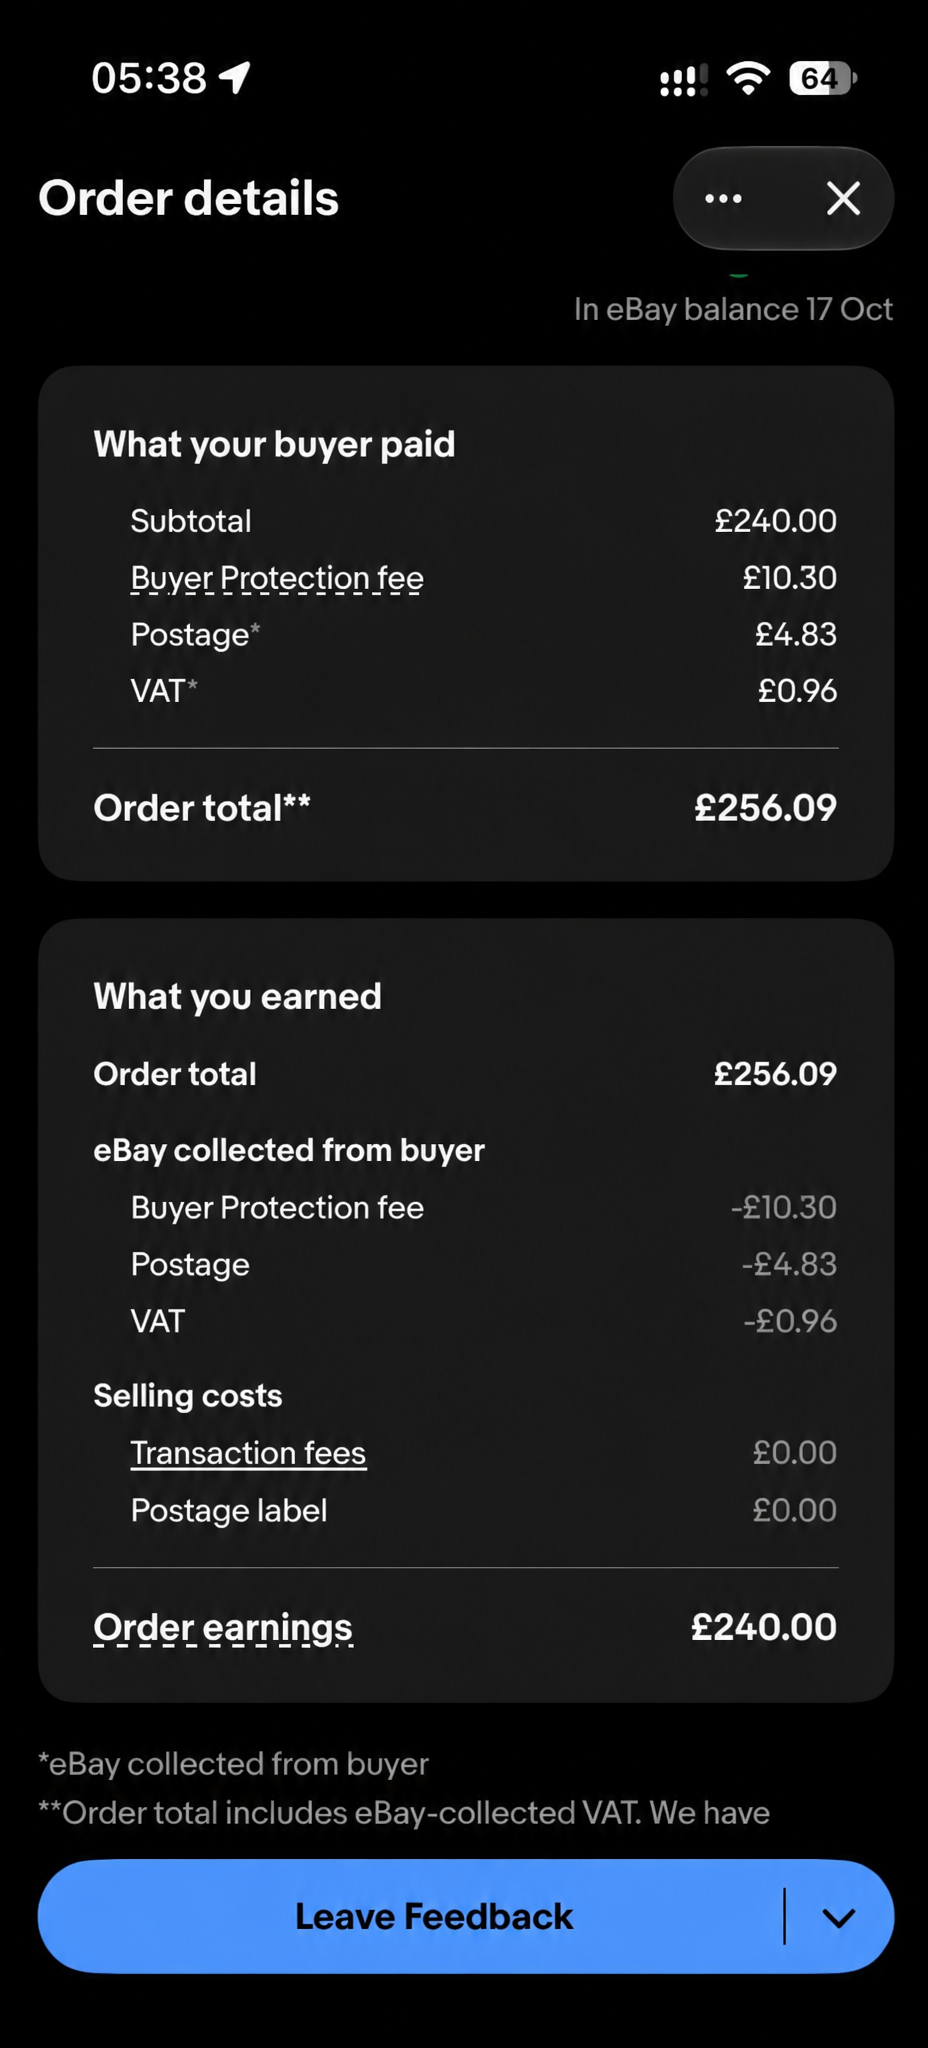Close the Order details screen
The width and height of the screenshot is (928, 2048).
[844, 198]
